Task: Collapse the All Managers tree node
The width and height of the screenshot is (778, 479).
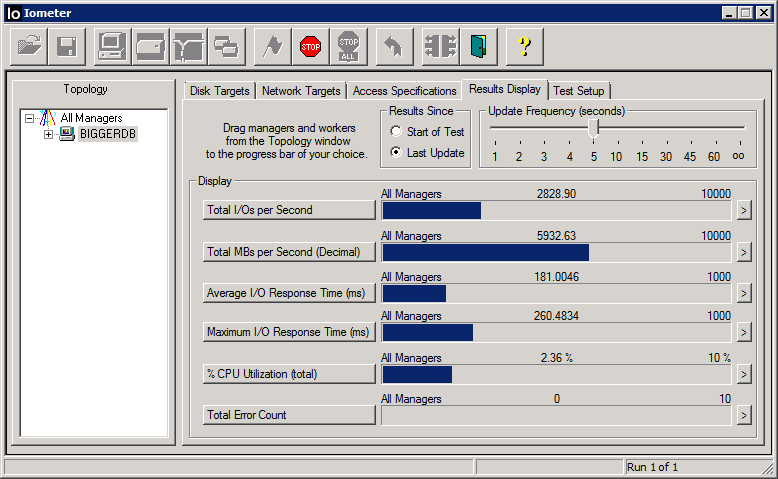Action: point(30,118)
